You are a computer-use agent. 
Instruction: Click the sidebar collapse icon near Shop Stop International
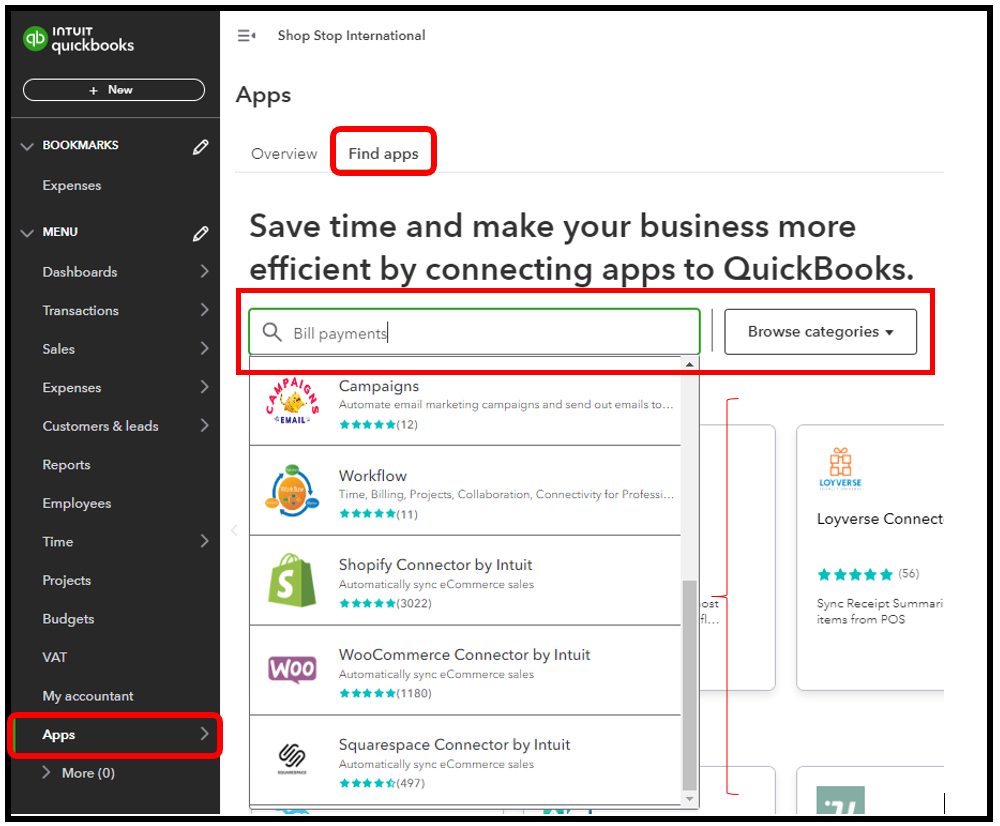(246, 34)
